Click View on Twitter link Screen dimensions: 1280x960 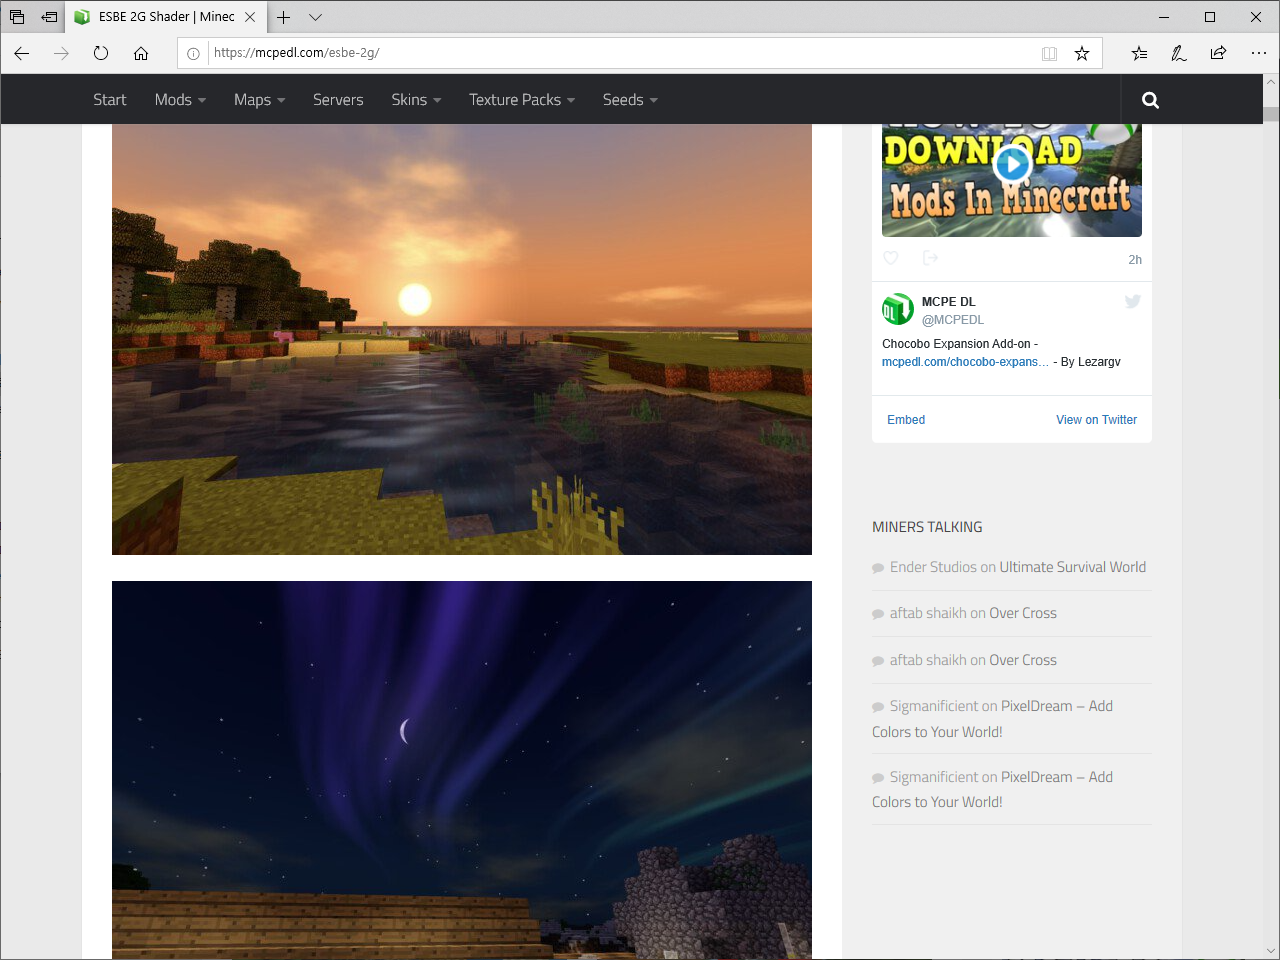click(1096, 420)
